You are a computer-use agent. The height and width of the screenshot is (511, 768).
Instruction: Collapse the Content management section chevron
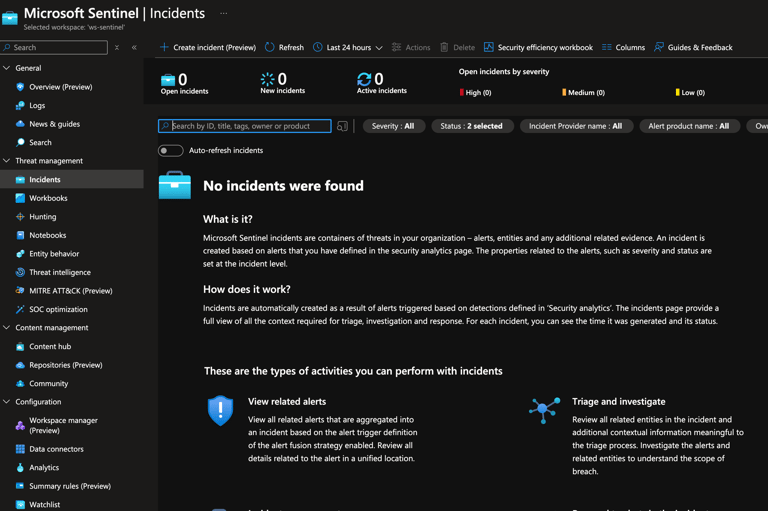point(6,328)
